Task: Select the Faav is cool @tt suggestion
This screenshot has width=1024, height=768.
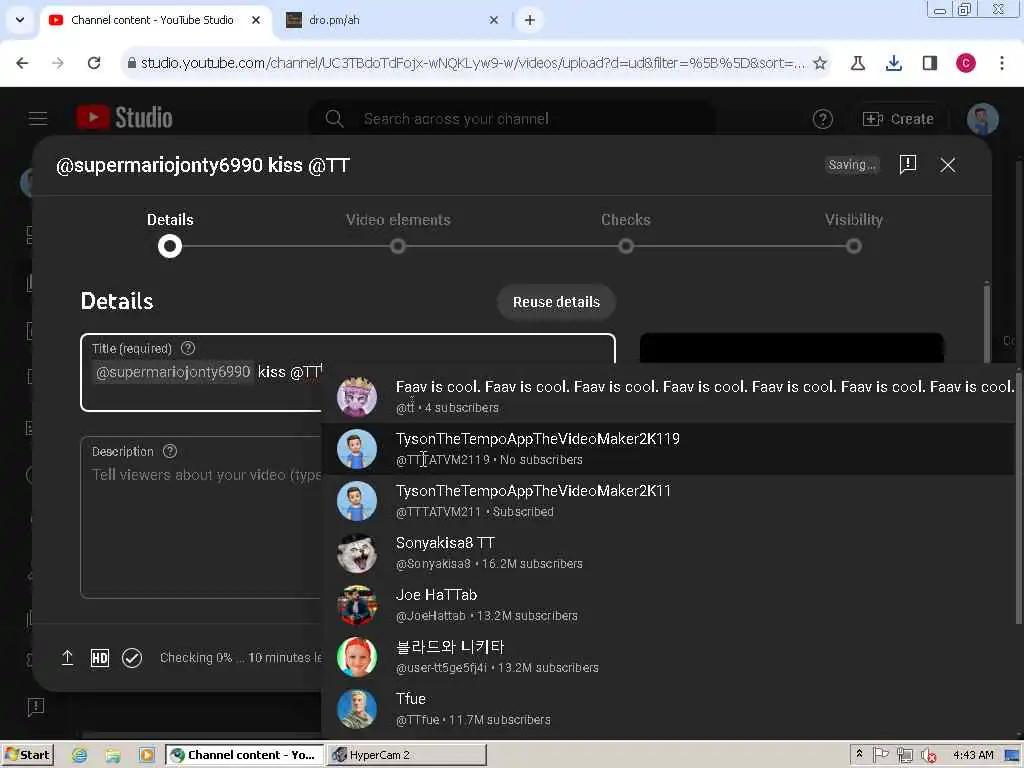Action: (x=669, y=396)
